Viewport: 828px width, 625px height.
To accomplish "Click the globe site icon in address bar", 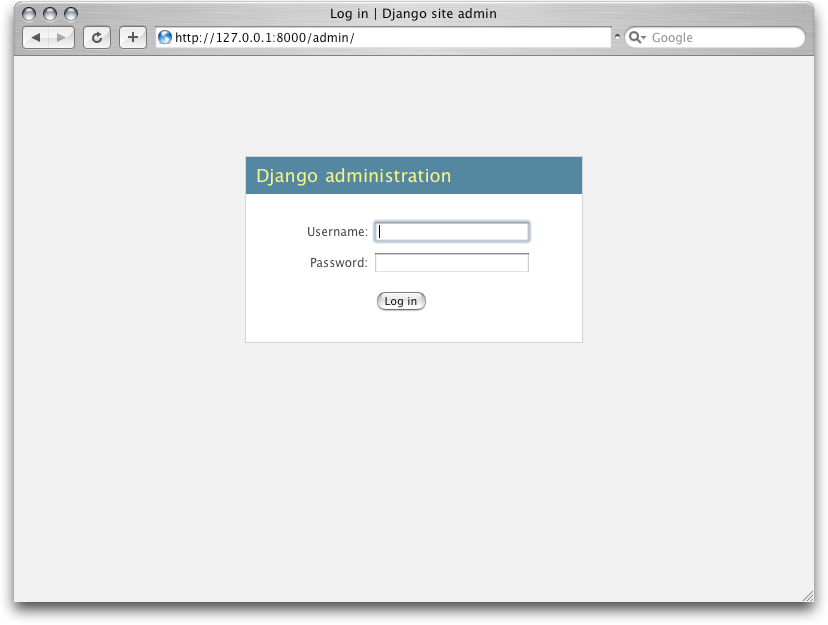I will (165, 37).
